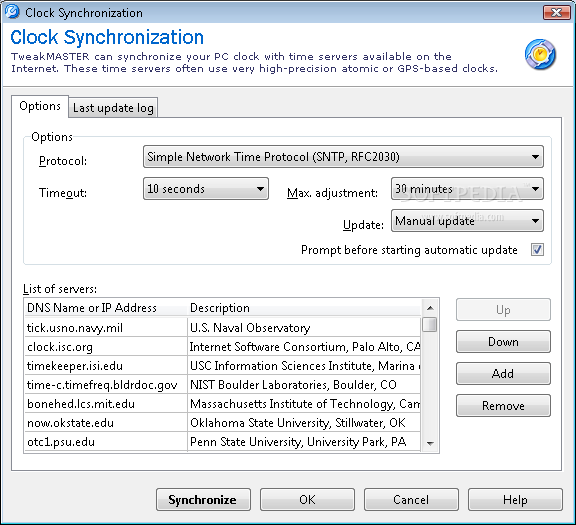Click USC Information Sciences Institute description
Image resolution: width=576 pixels, height=525 pixels.
(x=304, y=366)
